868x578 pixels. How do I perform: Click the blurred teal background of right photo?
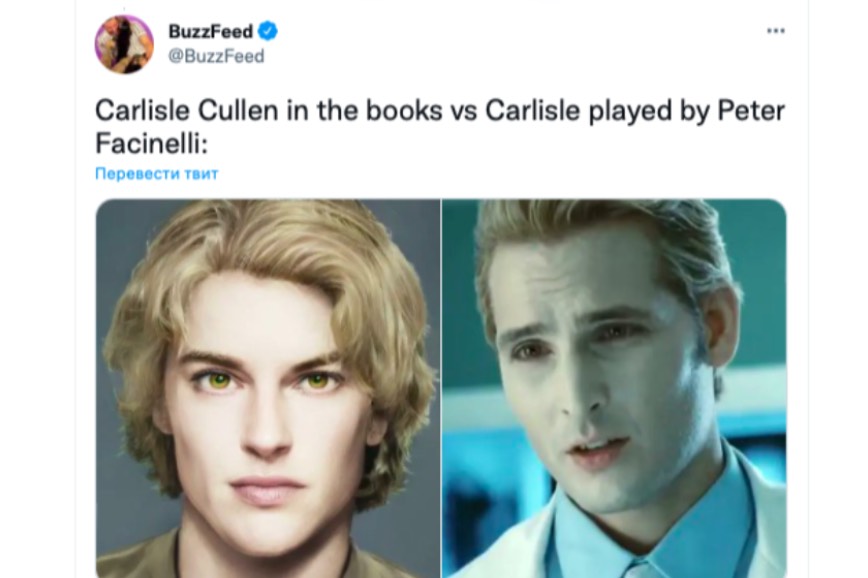758,310
